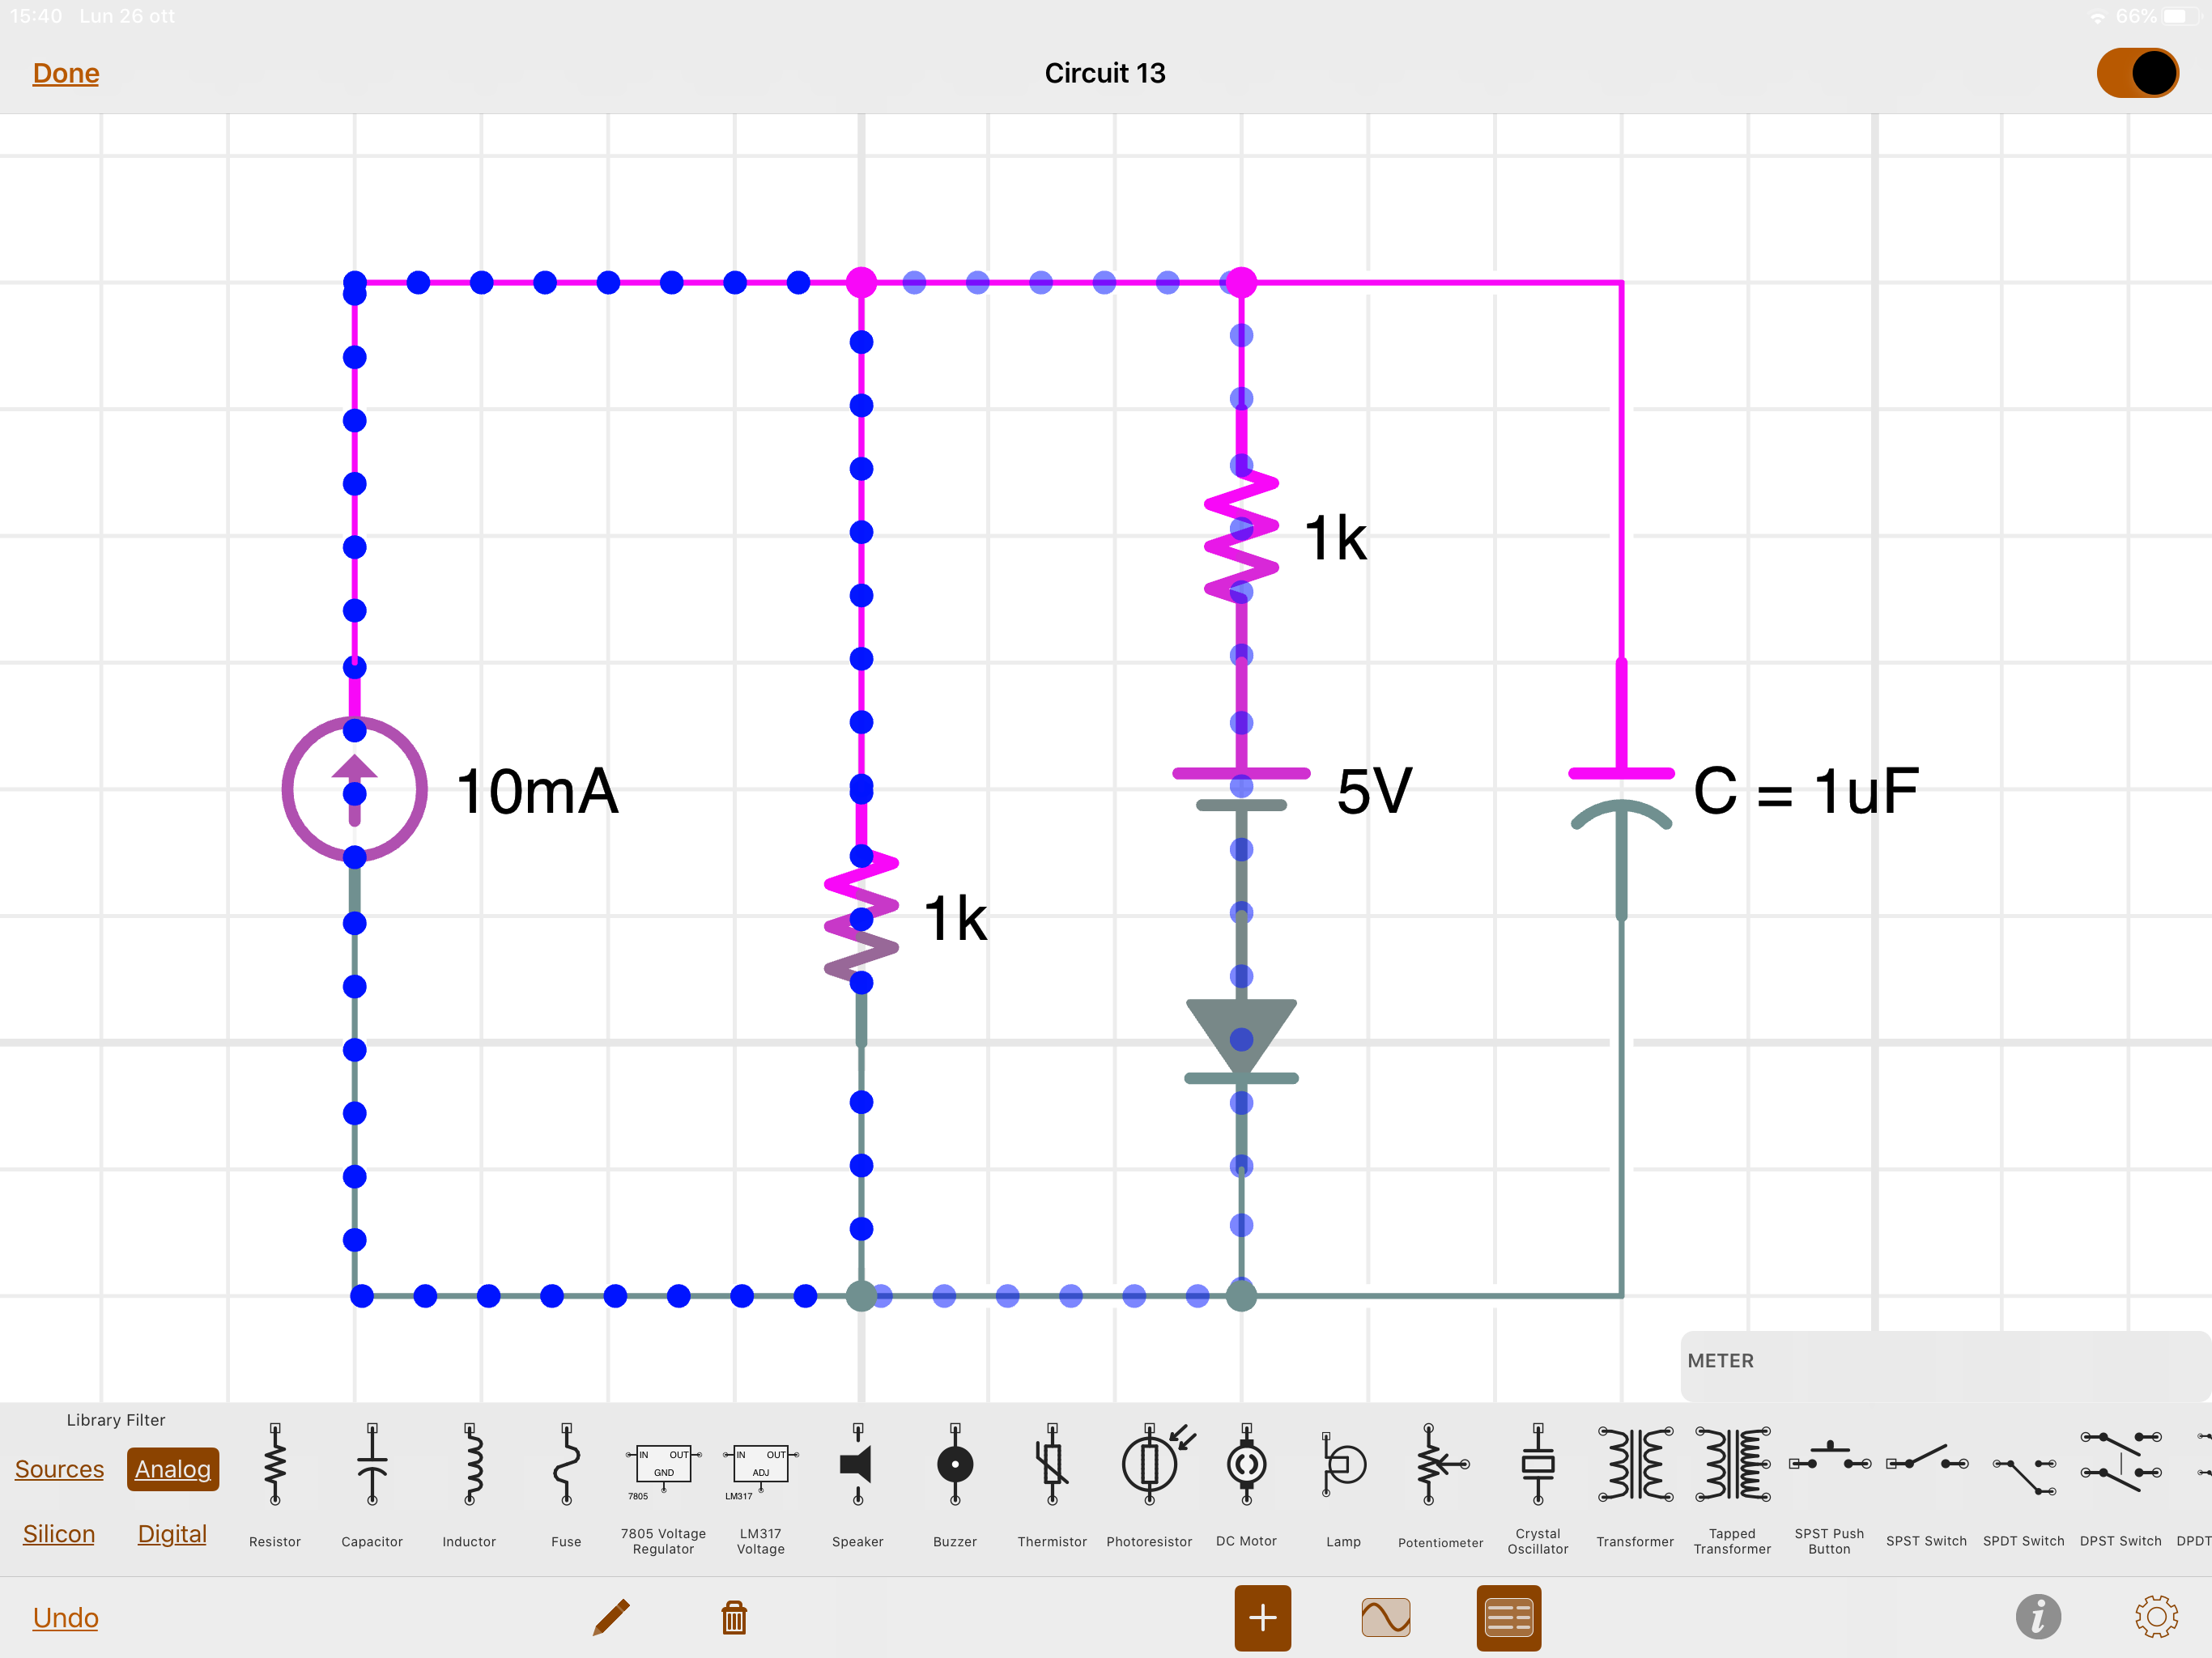Image resolution: width=2212 pixels, height=1658 pixels.
Task: Tap the Done link
Action: pyautogui.click(x=66, y=73)
